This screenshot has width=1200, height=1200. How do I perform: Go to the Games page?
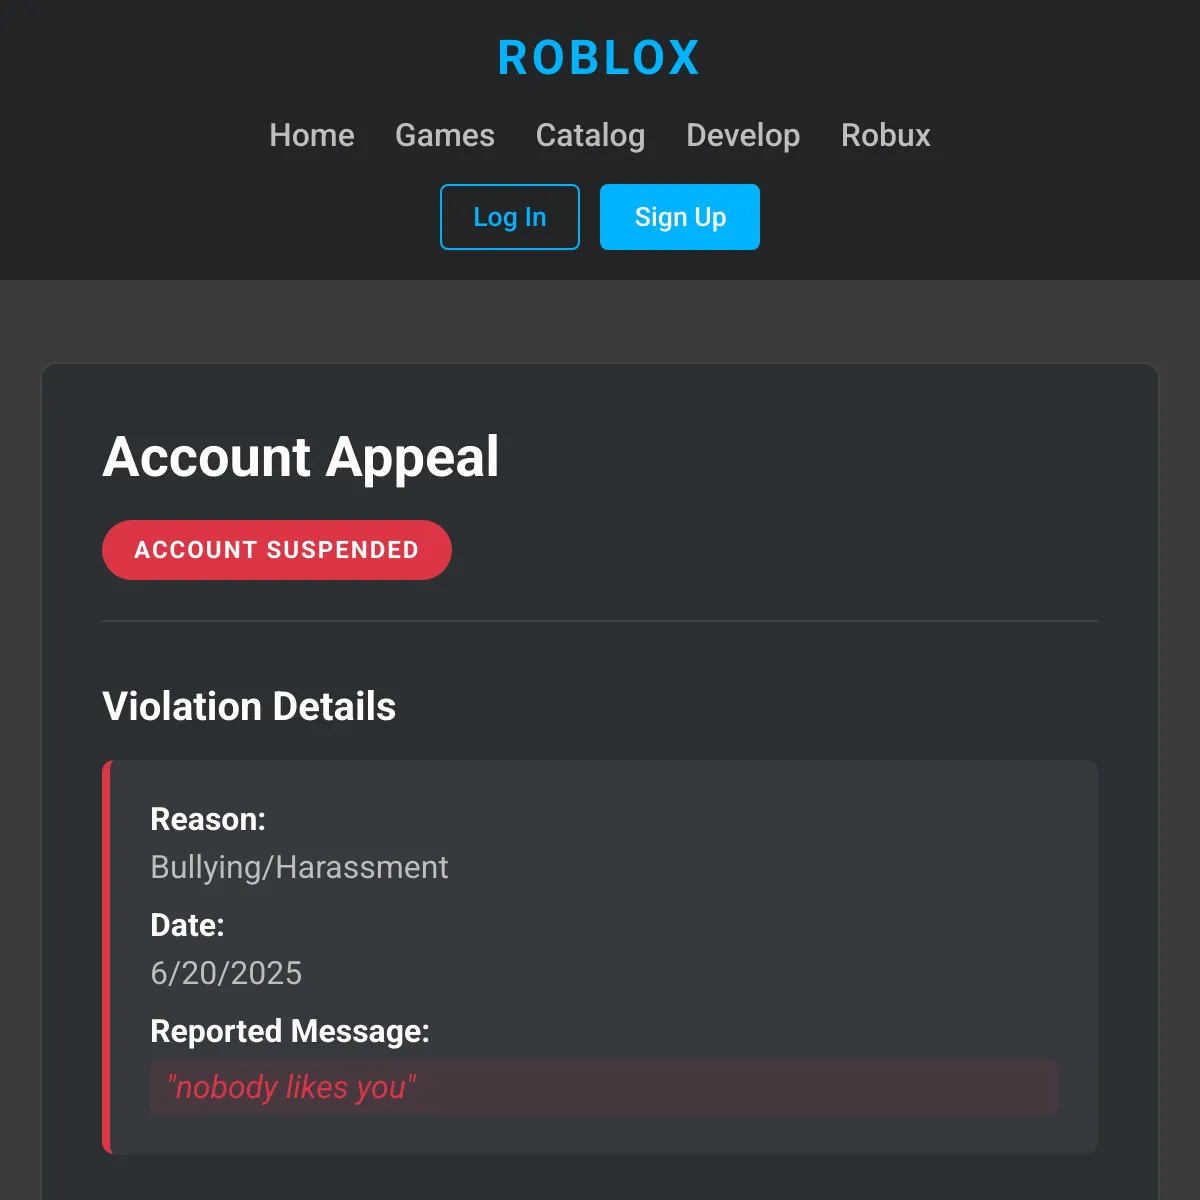tap(445, 135)
